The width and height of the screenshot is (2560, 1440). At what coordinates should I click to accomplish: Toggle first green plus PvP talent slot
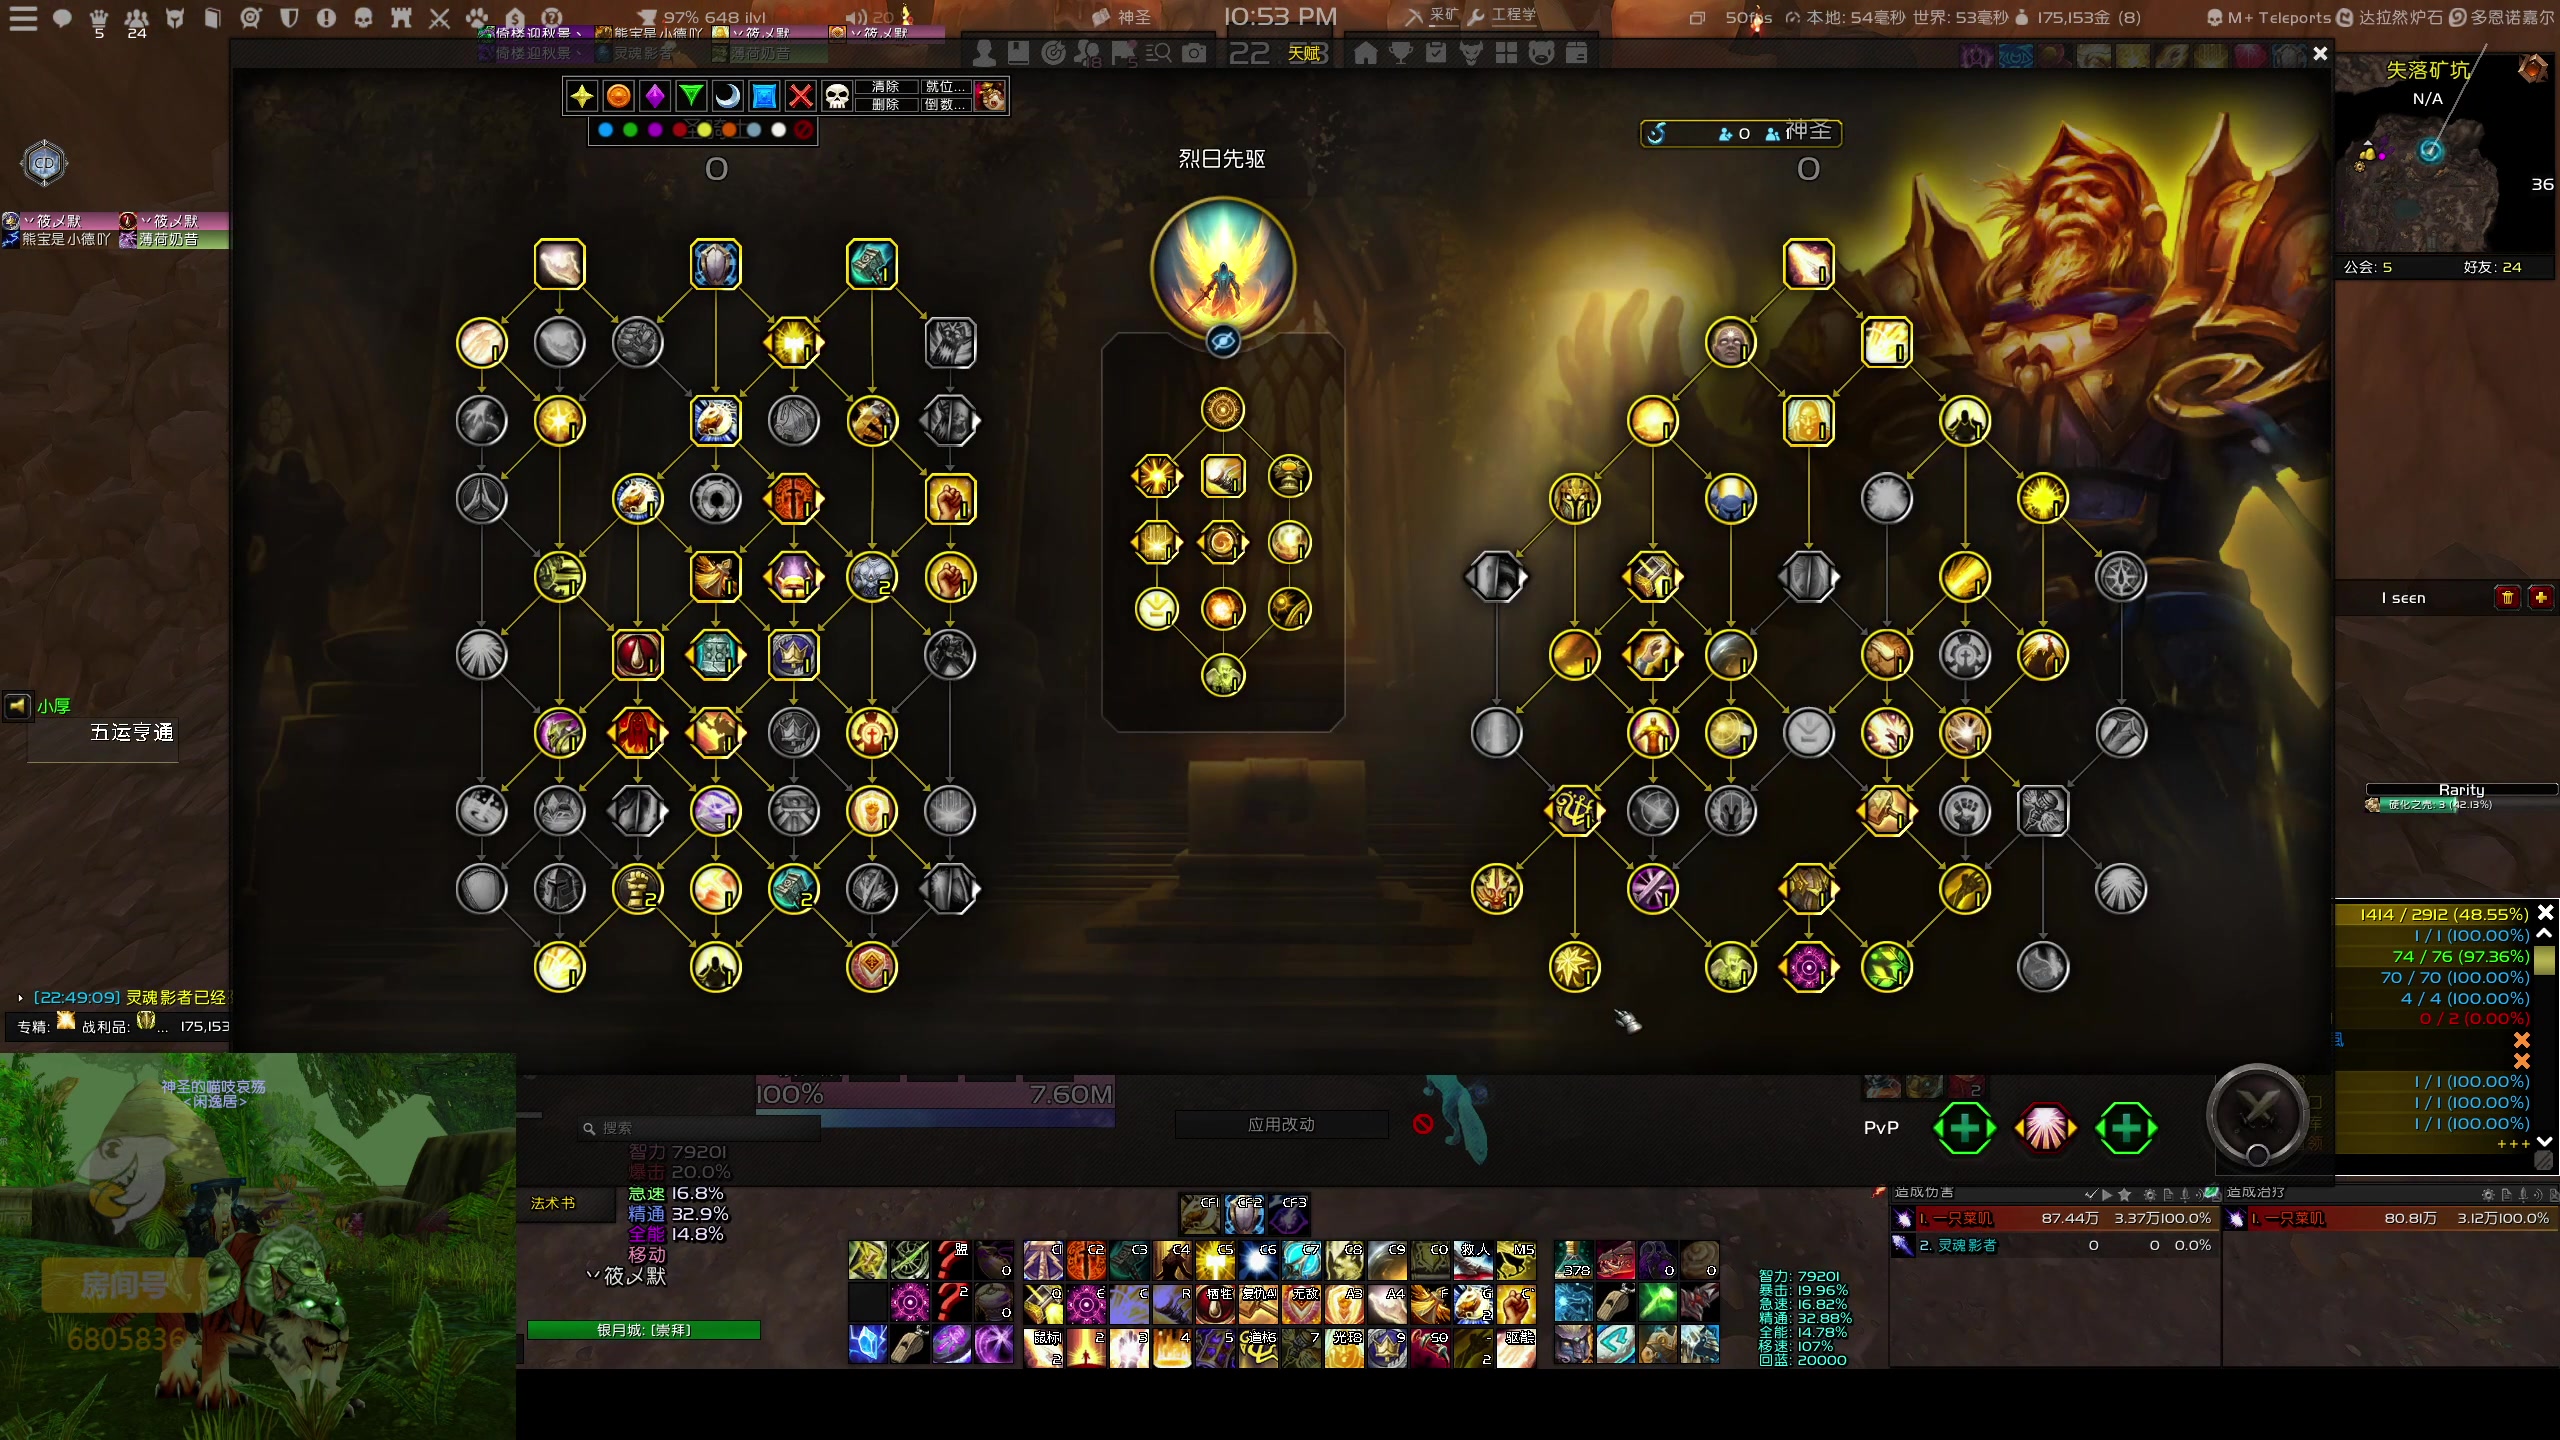[1964, 1128]
